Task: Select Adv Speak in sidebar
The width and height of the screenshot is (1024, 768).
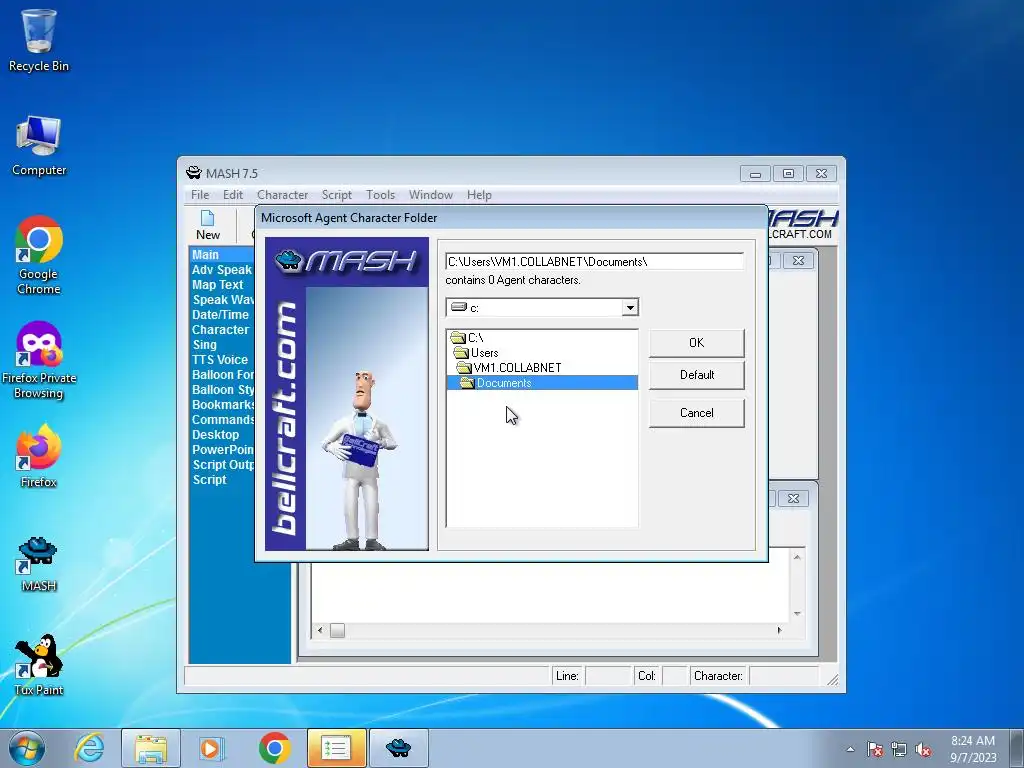Action: (x=221, y=270)
